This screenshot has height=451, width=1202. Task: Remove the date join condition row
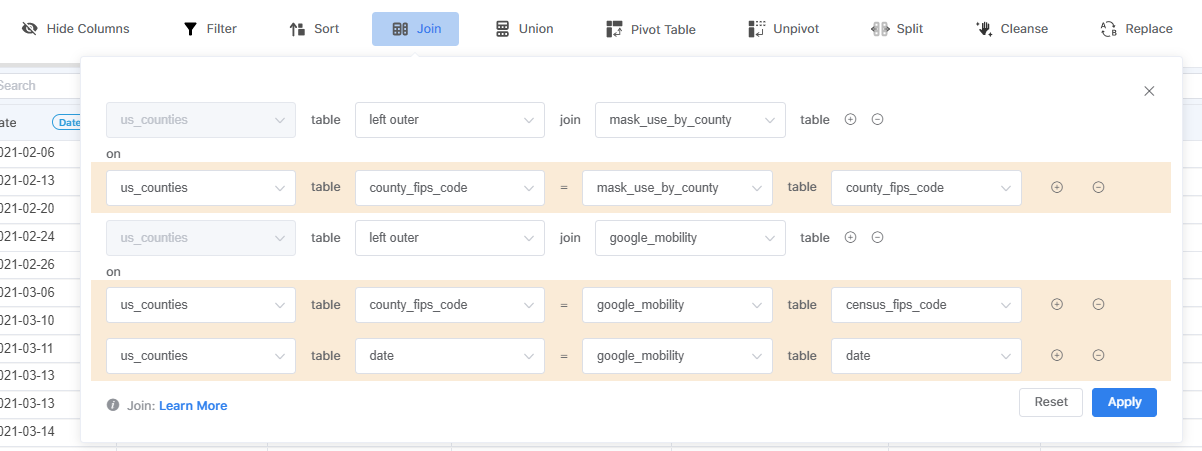click(x=1098, y=355)
